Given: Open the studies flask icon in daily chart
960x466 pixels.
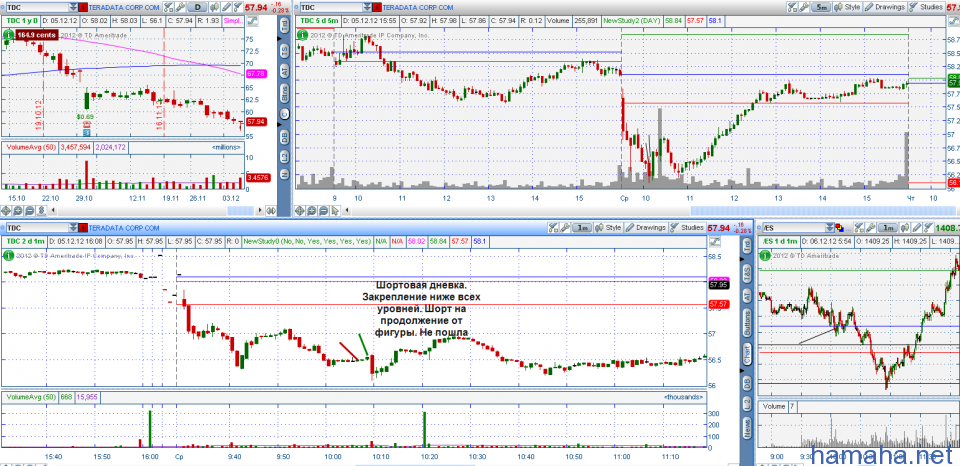Looking at the screenshot, I should point(238,7).
